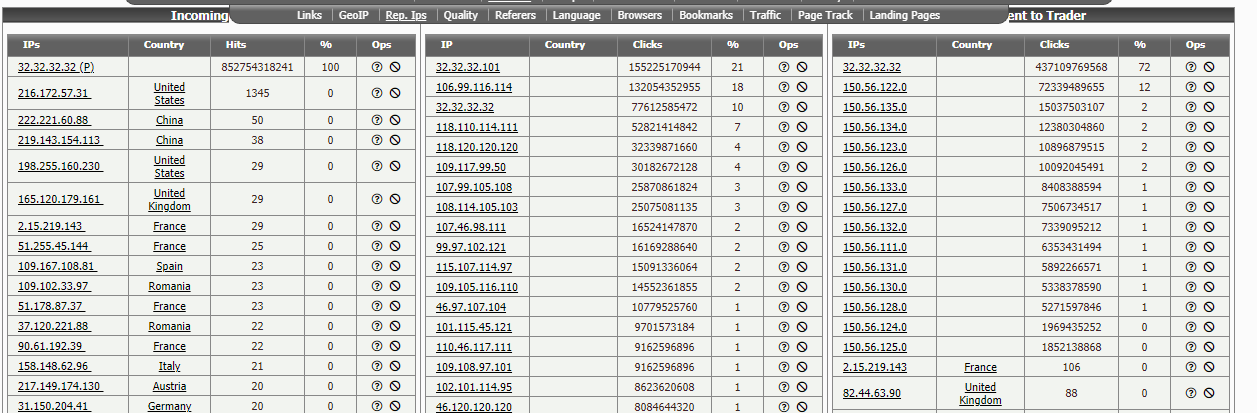
Task: Open IP link 118.120.120.120
Action: click(477, 147)
